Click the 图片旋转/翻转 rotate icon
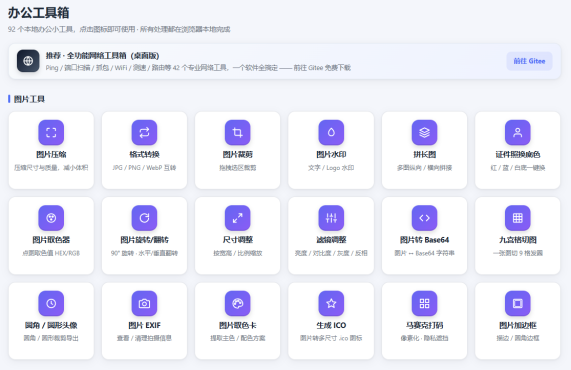 [x=144, y=218]
